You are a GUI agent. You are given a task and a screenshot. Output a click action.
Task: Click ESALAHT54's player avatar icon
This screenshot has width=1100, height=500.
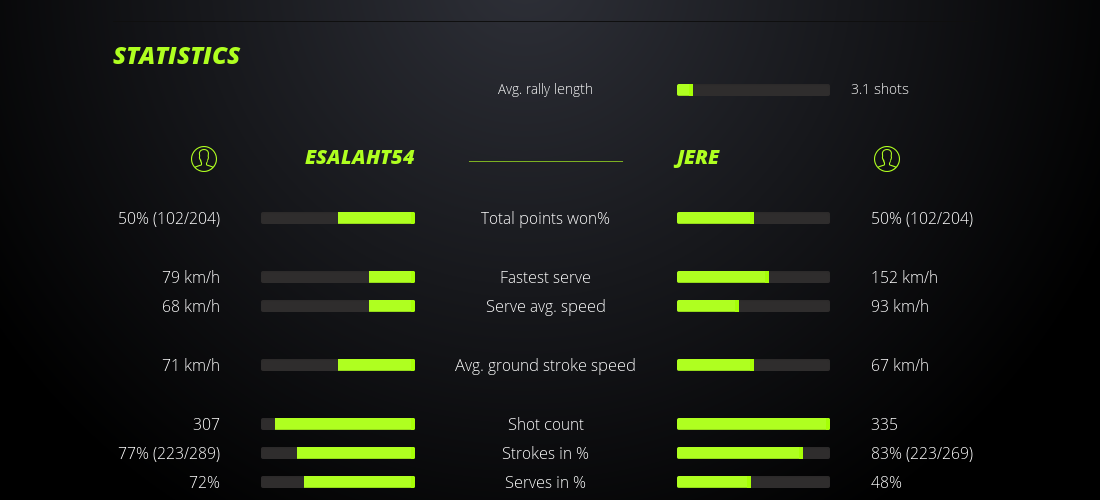204,158
